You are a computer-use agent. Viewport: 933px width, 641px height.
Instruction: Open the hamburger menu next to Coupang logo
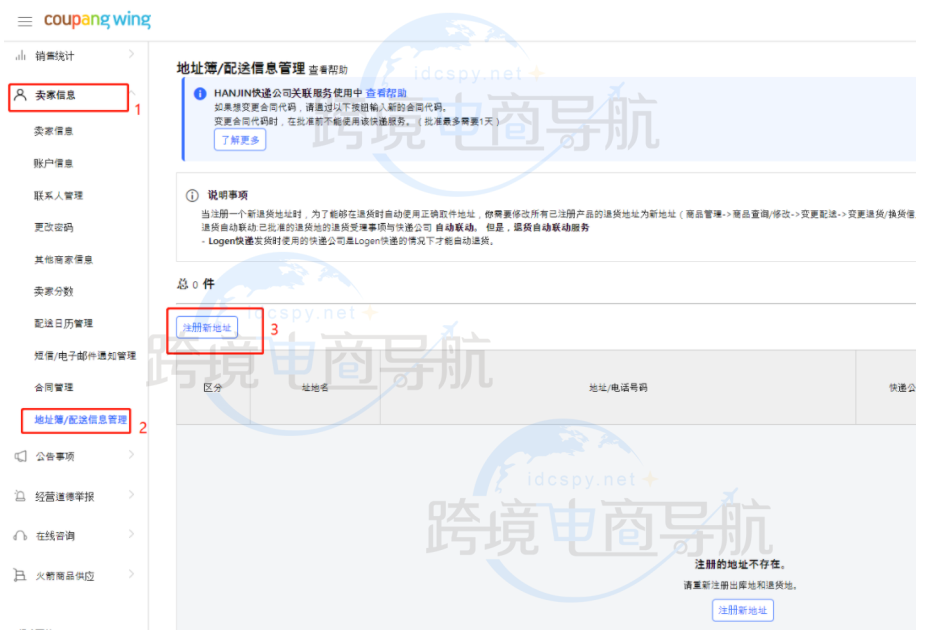[x=24, y=21]
